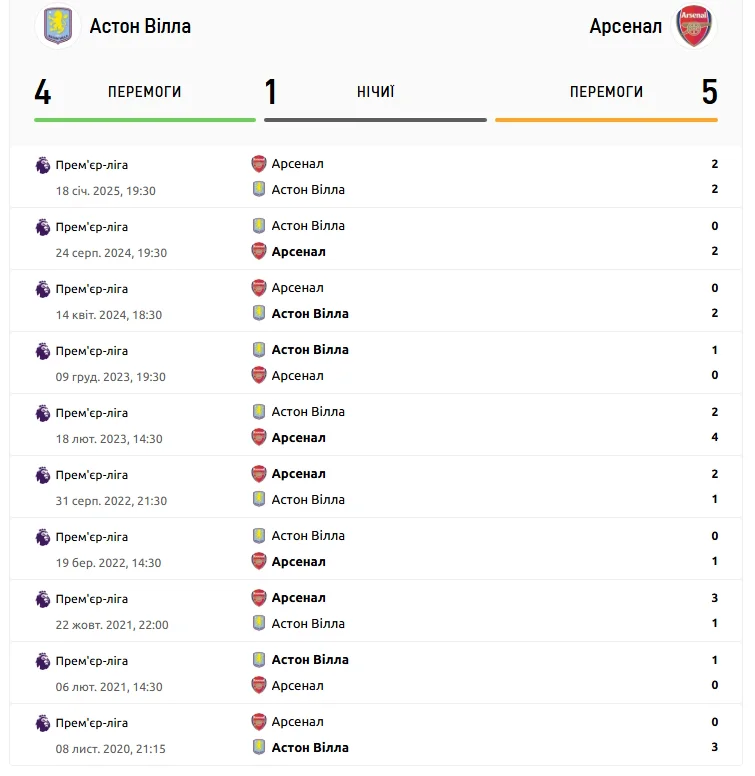Click Arsenal crest in 22 жовт. 2021 match
The width and height of the screenshot is (755, 776).
pos(259,598)
